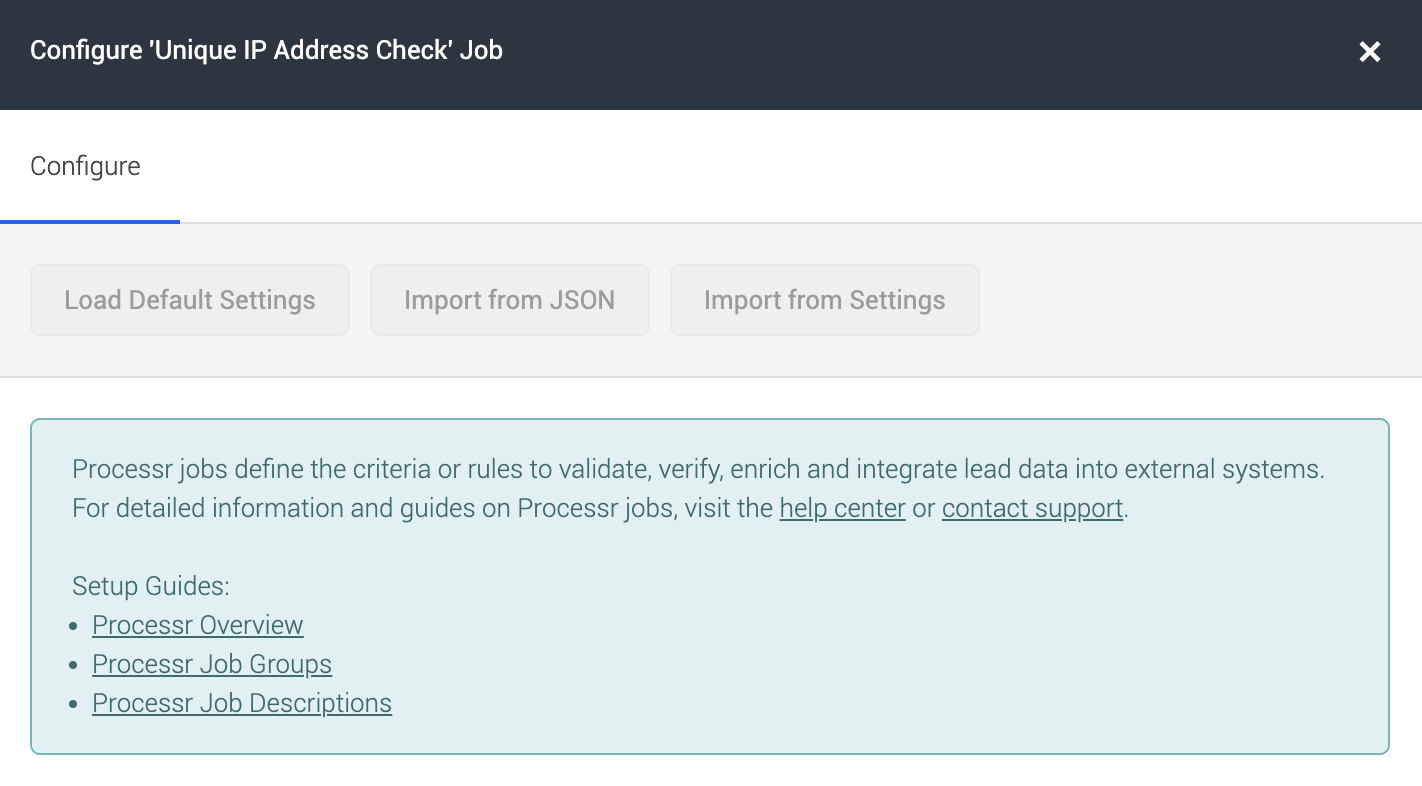
Task: View the Processr Overview setup guide
Action: tap(197, 624)
